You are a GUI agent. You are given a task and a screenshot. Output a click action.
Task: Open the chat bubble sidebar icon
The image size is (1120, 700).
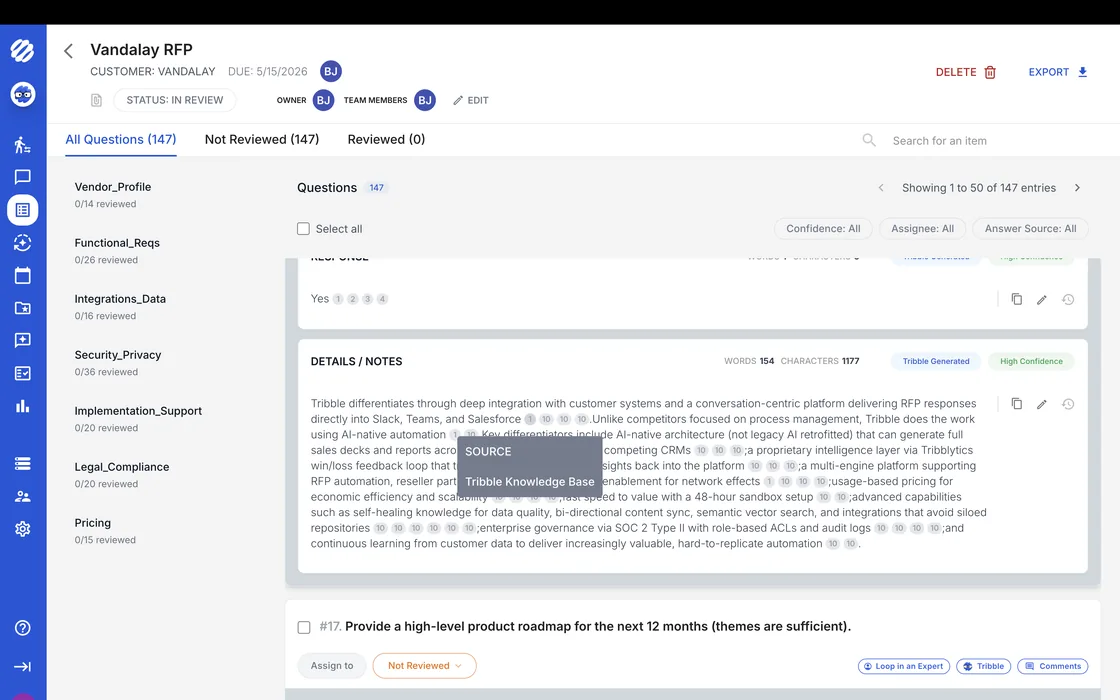(x=22, y=177)
